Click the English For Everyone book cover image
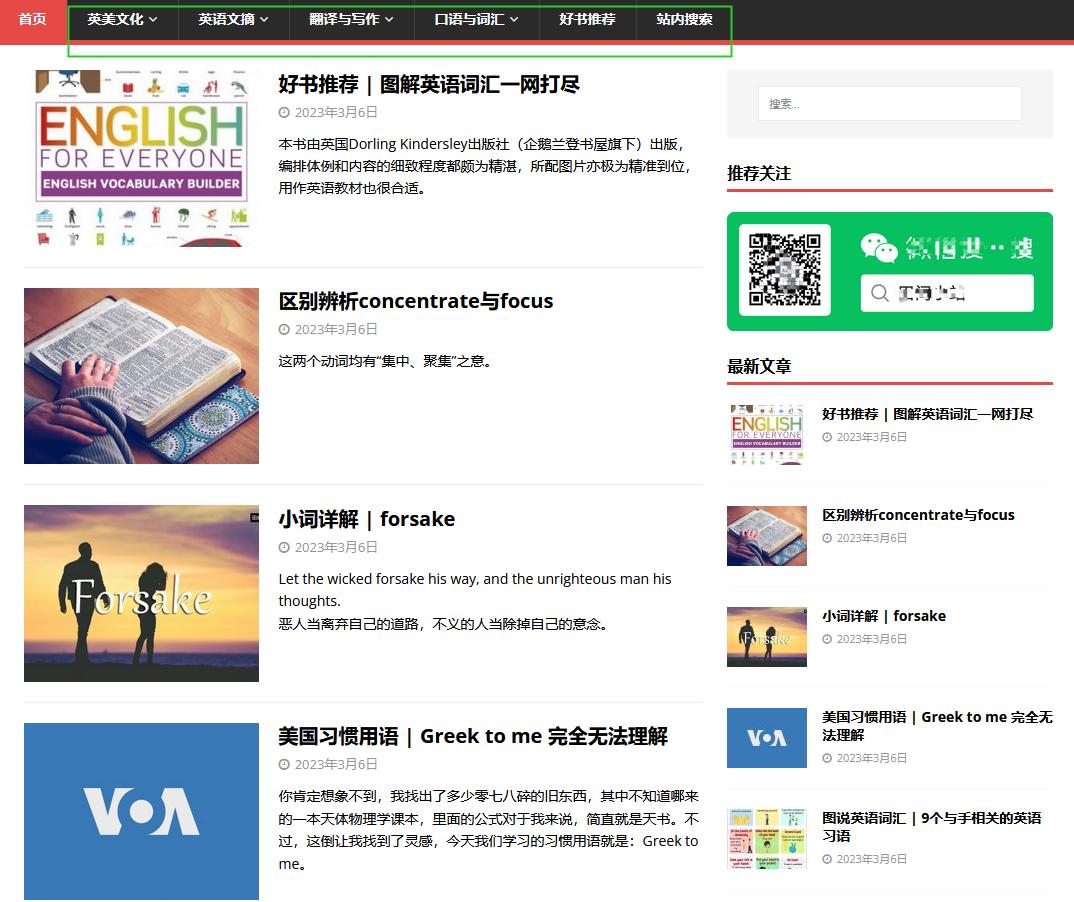The image size is (1074, 902). [141, 158]
